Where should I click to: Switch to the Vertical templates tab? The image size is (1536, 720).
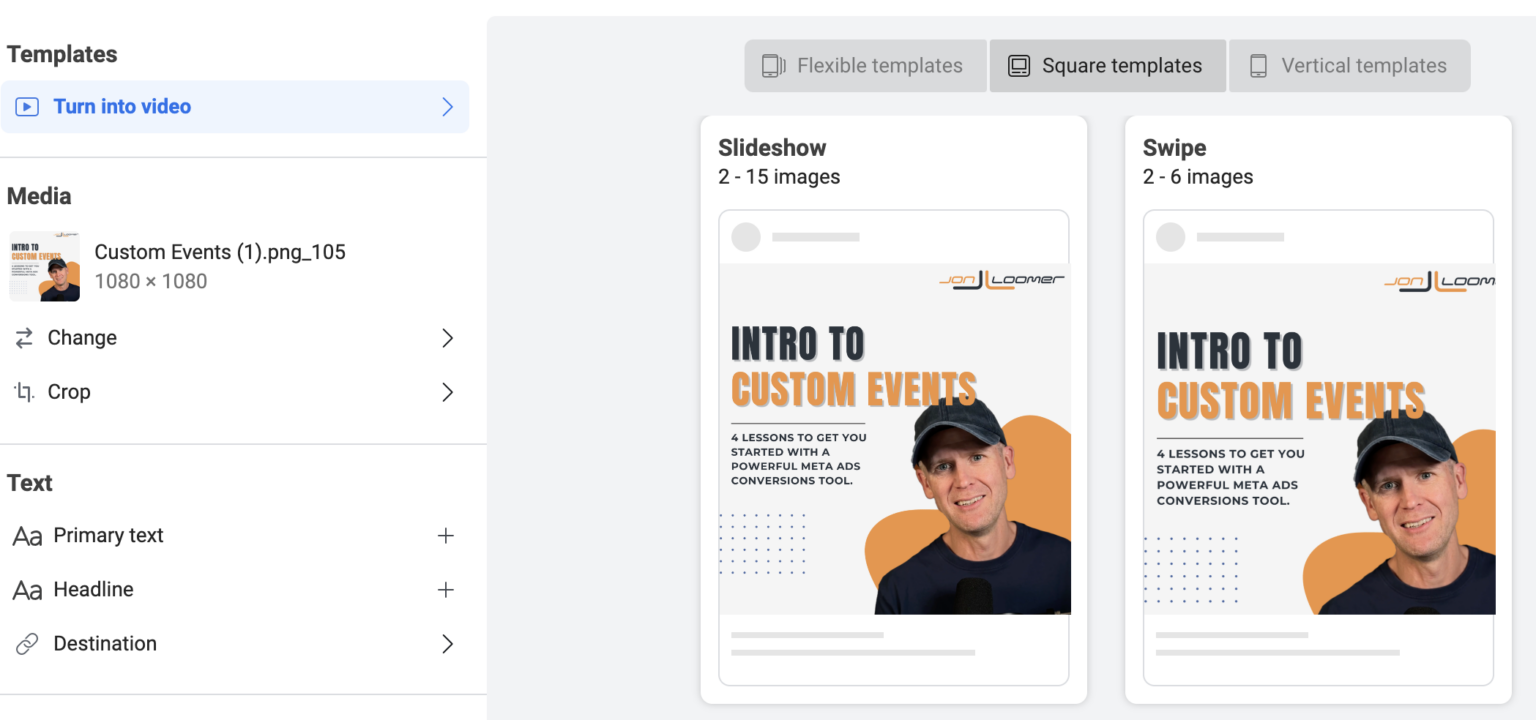pyautogui.click(x=1349, y=65)
